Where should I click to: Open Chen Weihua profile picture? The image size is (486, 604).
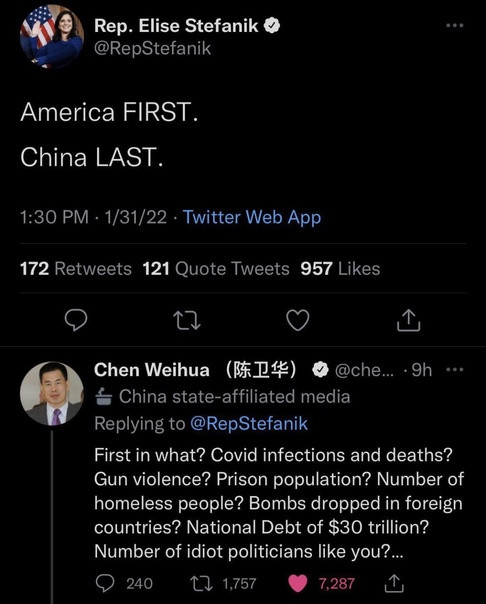[x=52, y=393]
